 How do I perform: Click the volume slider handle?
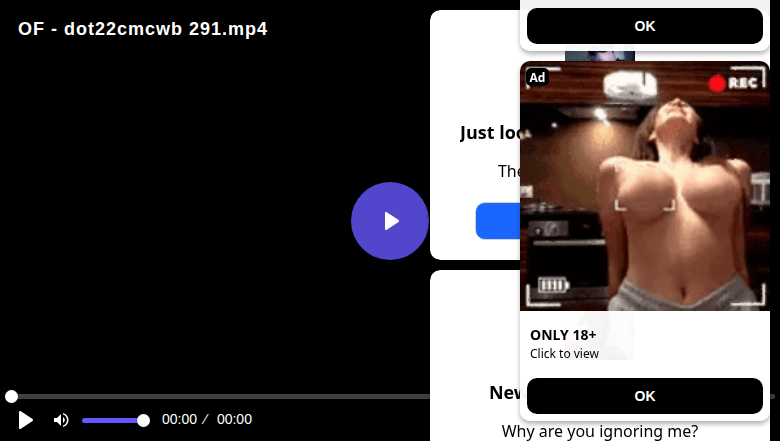coord(143,421)
